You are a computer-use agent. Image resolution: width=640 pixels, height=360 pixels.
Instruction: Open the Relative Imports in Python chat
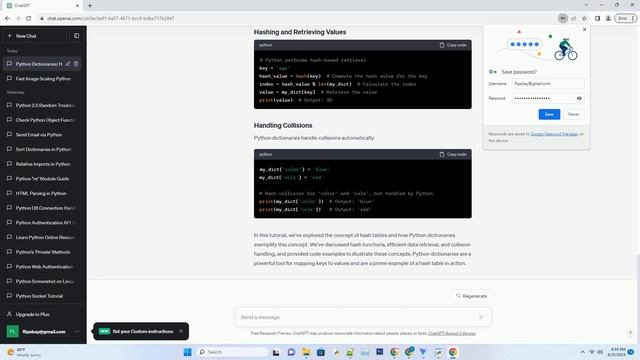[43, 164]
